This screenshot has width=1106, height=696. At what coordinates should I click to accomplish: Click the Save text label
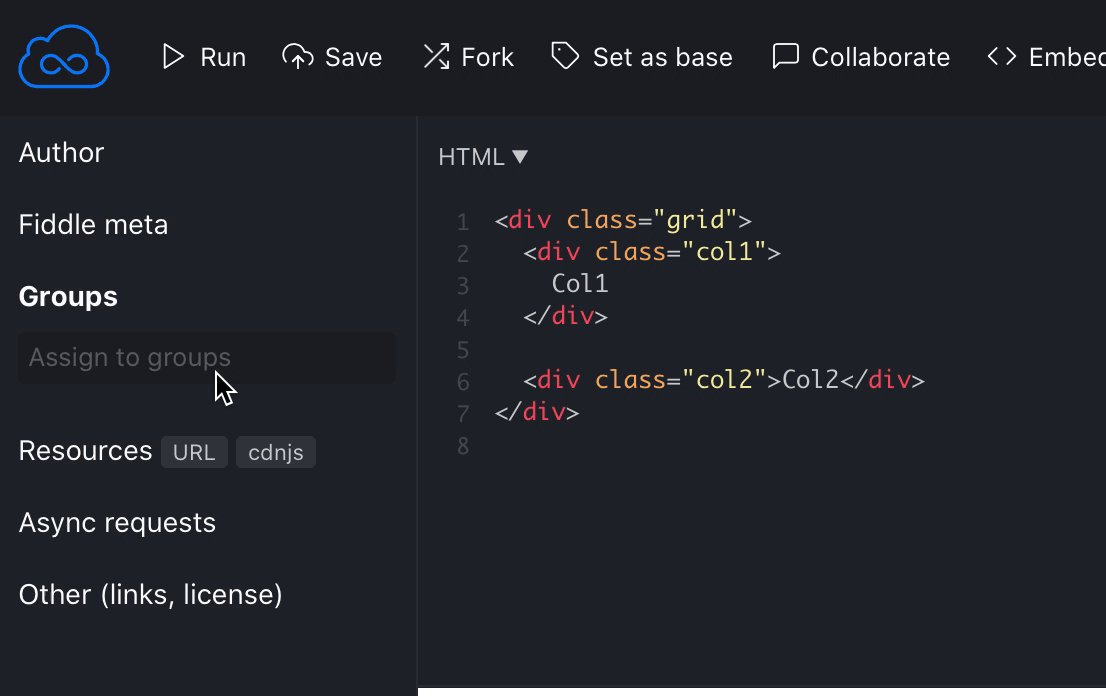(x=353, y=57)
